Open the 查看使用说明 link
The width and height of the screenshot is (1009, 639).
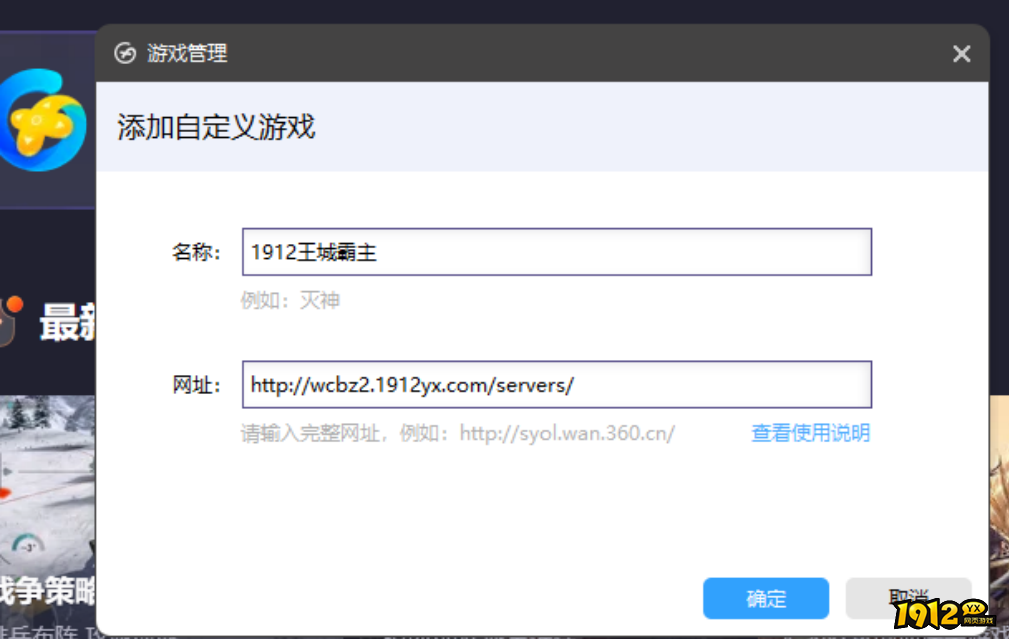[810, 433]
